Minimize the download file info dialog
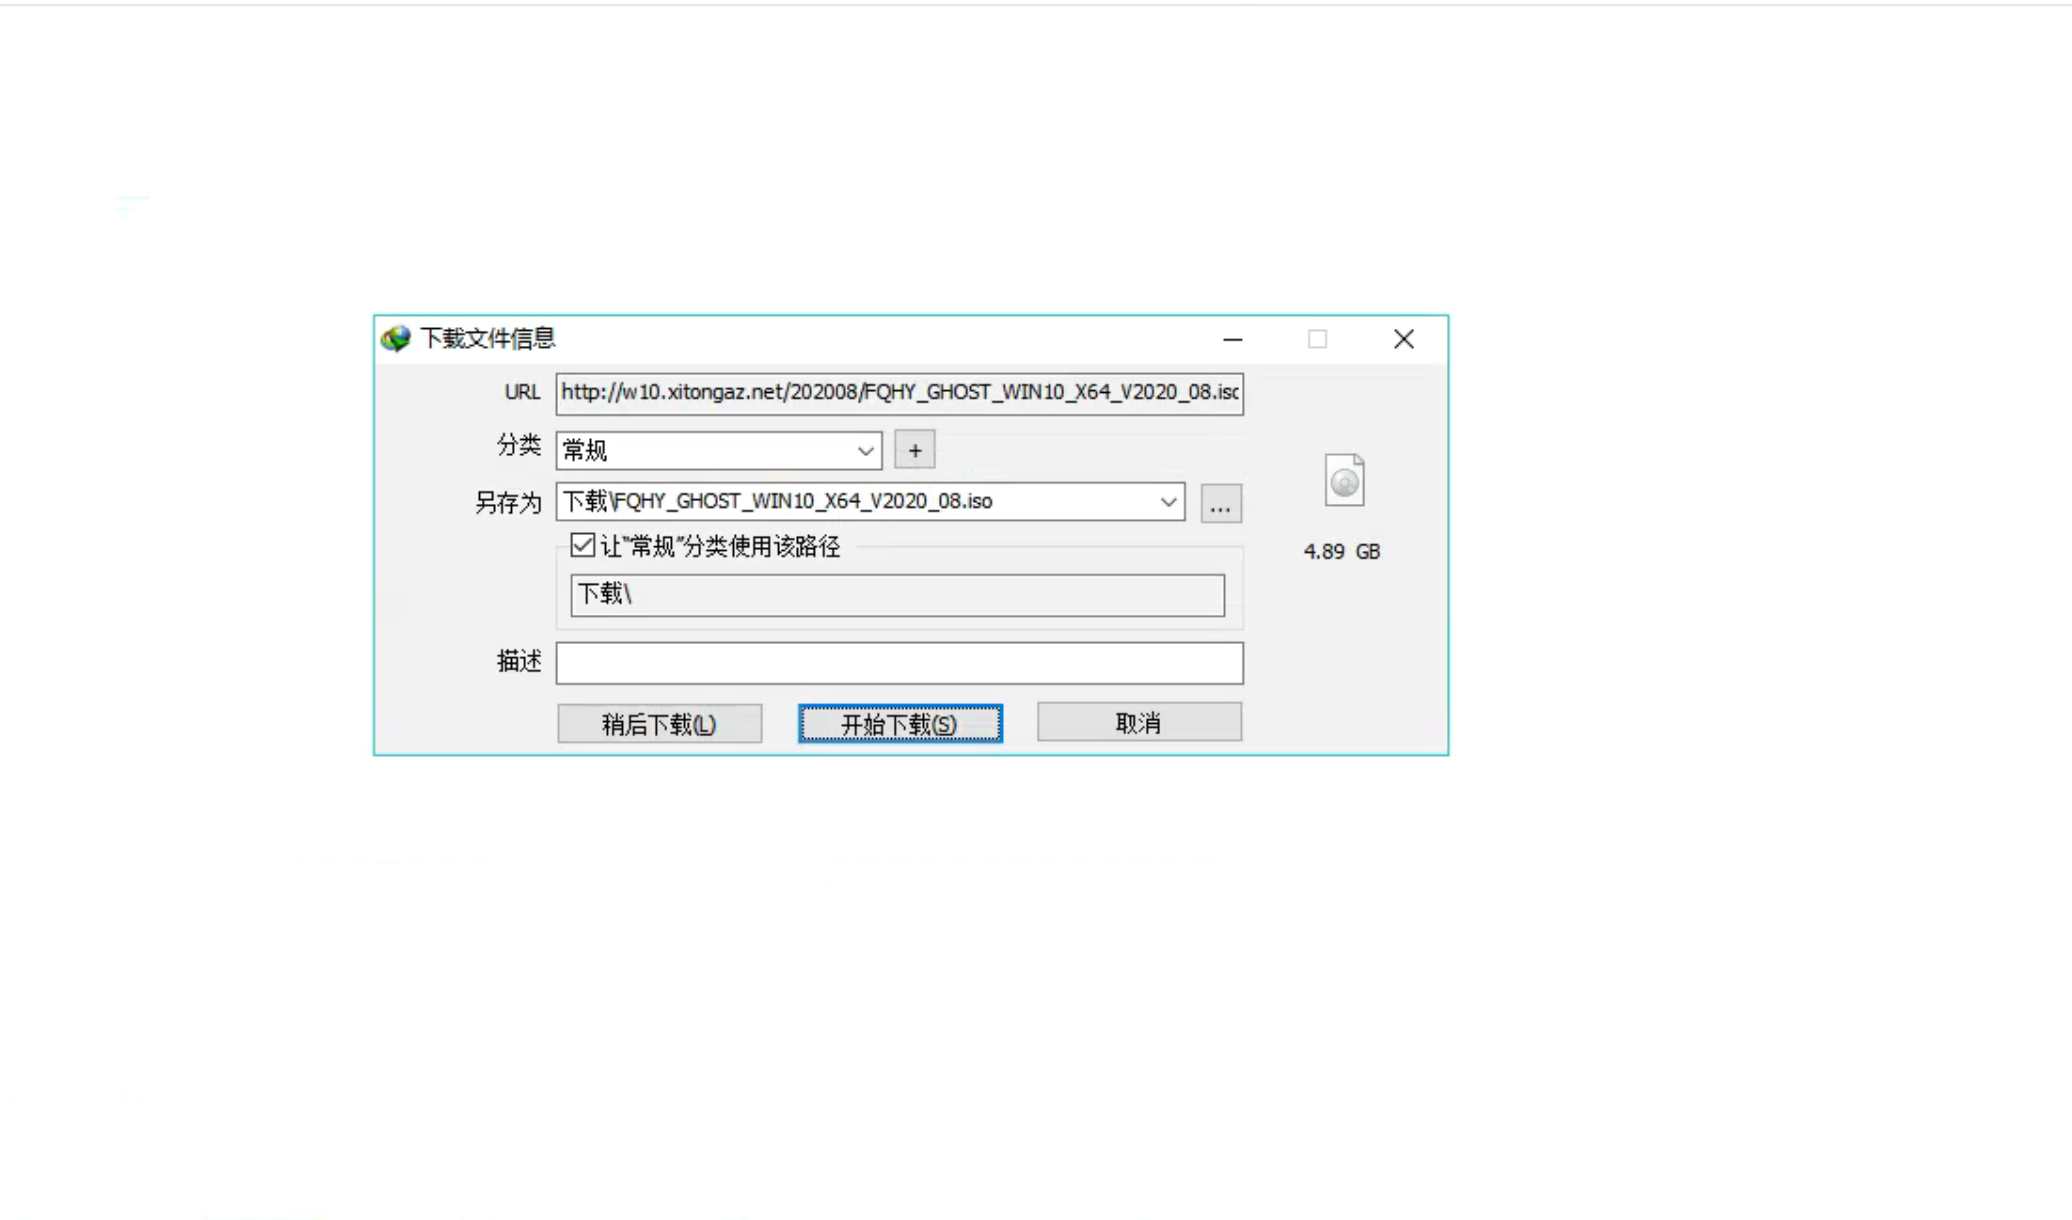This screenshot has width=2072, height=1220. click(x=1233, y=340)
